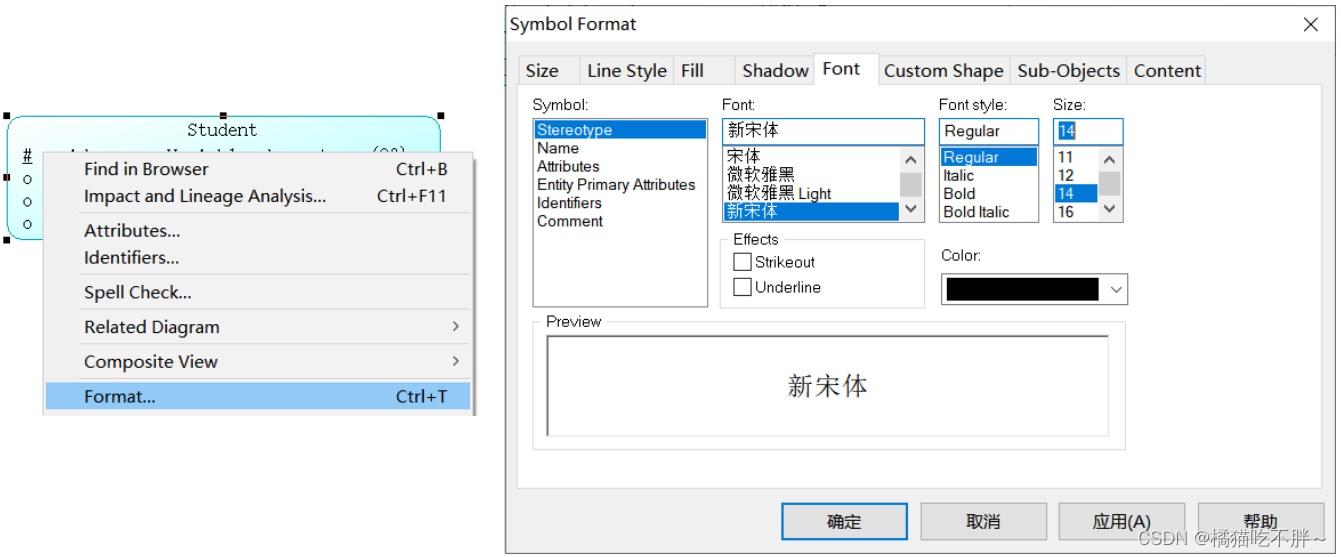The image size is (1341, 557).
Task: Click the Font name input field
Action: 822,131
